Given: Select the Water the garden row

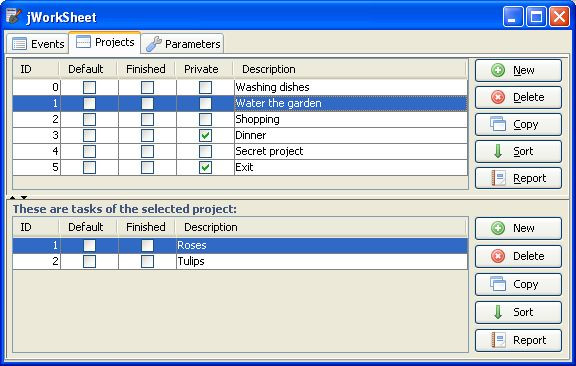Looking at the screenshot, I should (x=240, y=103).
